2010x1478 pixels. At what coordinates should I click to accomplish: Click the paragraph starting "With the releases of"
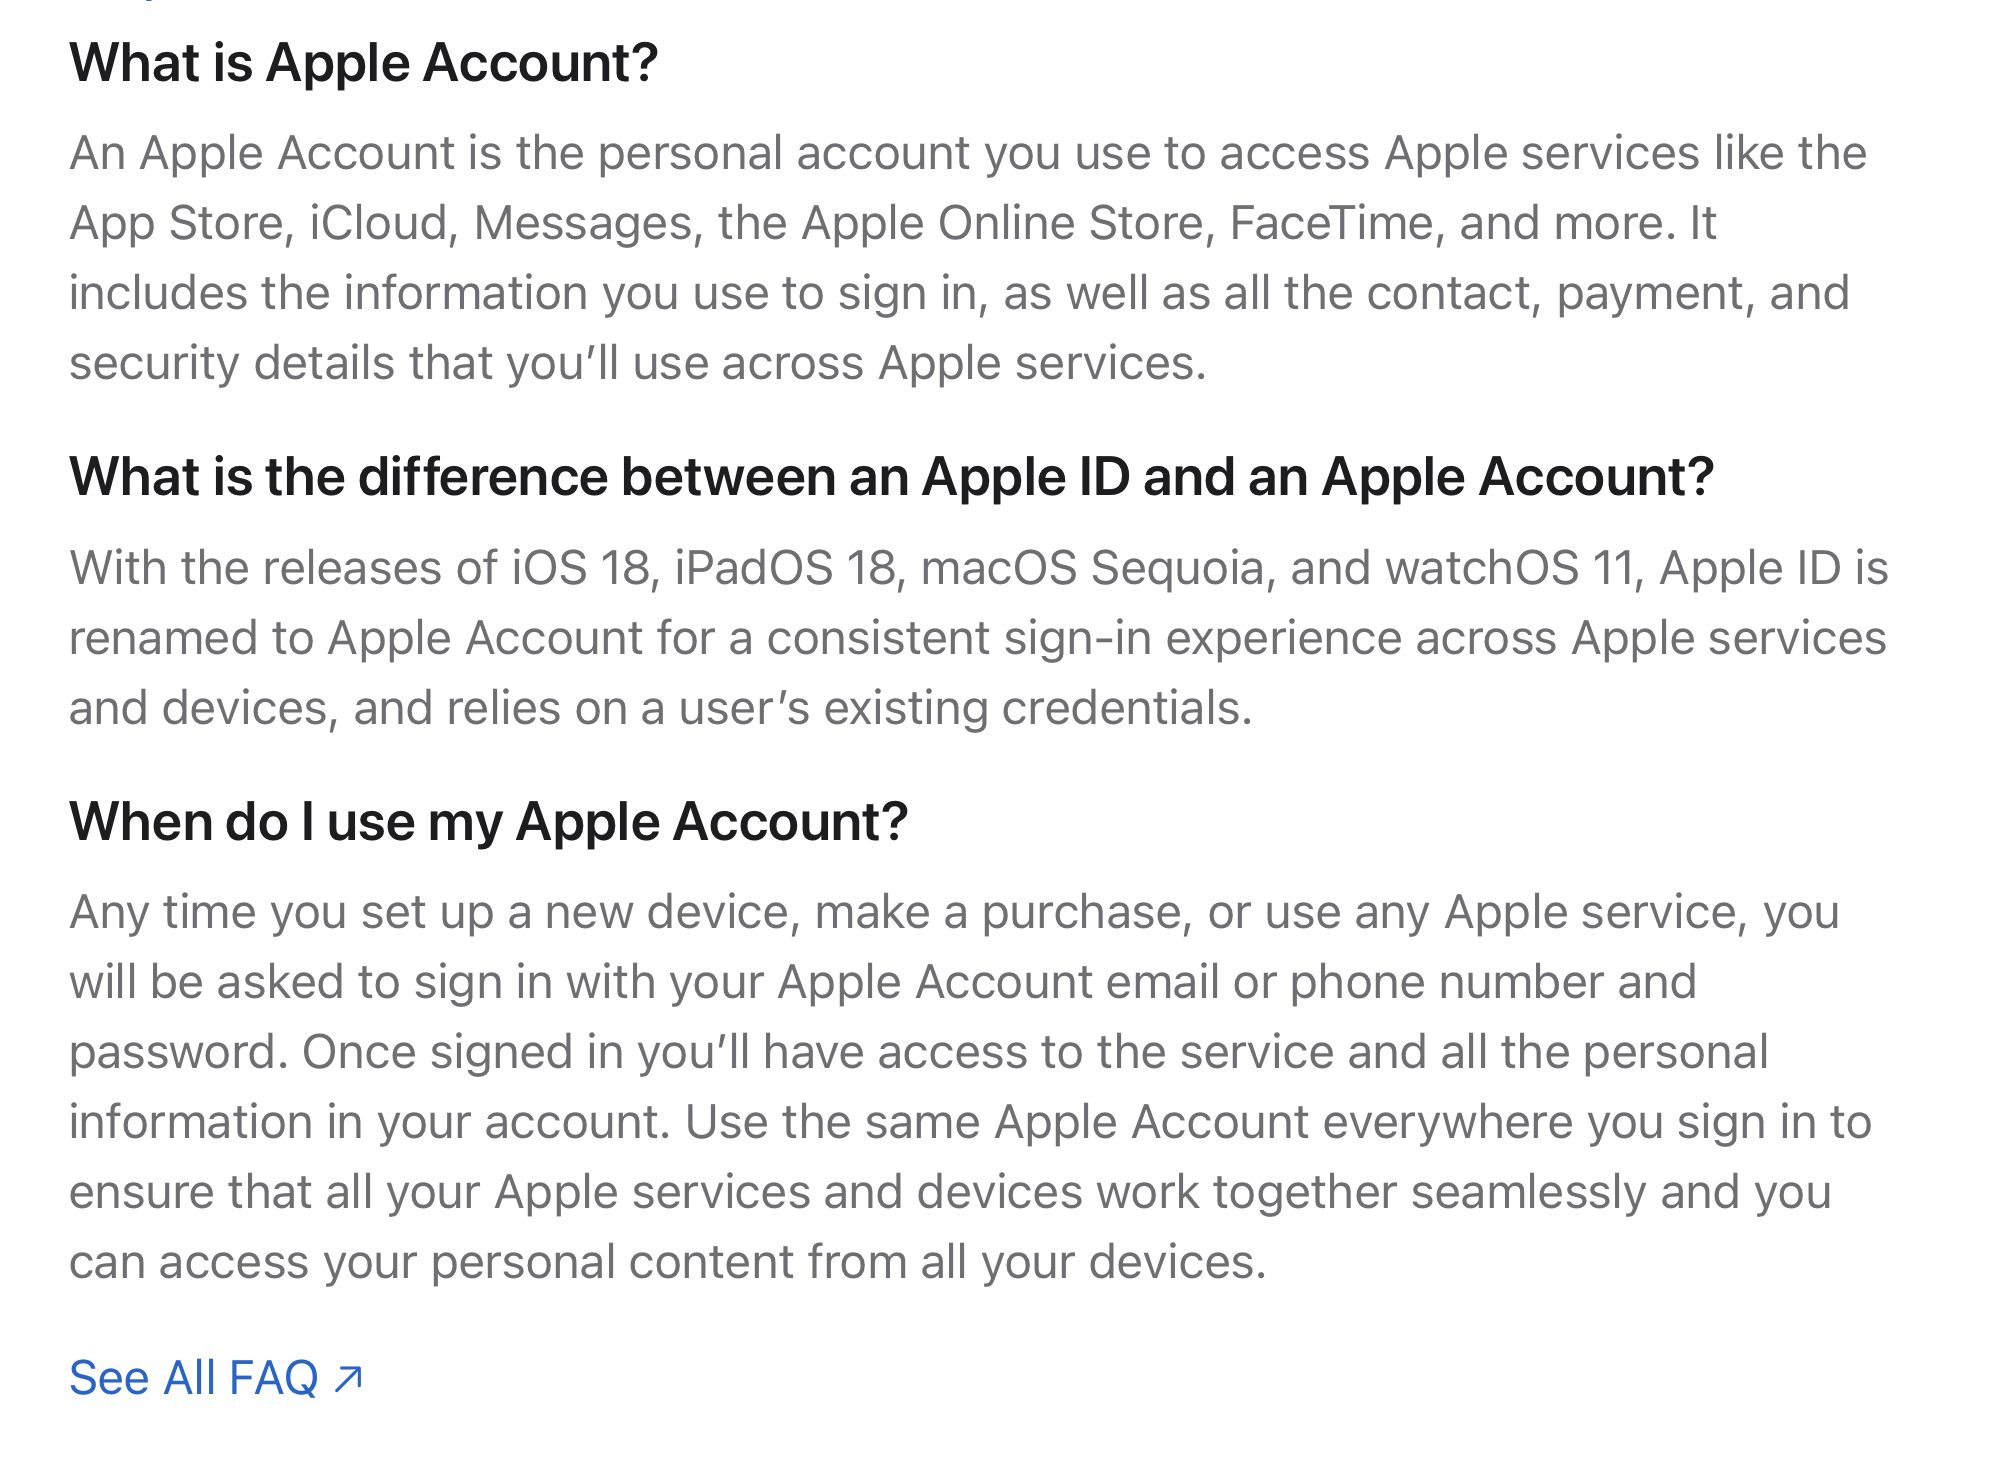click(978, 638)
